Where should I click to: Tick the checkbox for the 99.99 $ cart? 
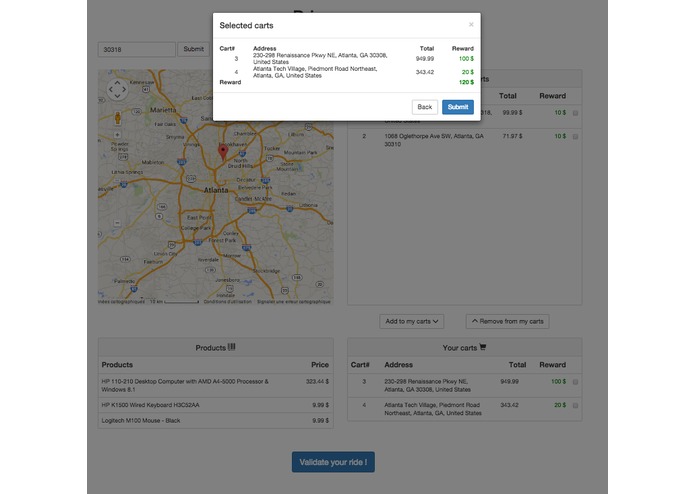575,113
